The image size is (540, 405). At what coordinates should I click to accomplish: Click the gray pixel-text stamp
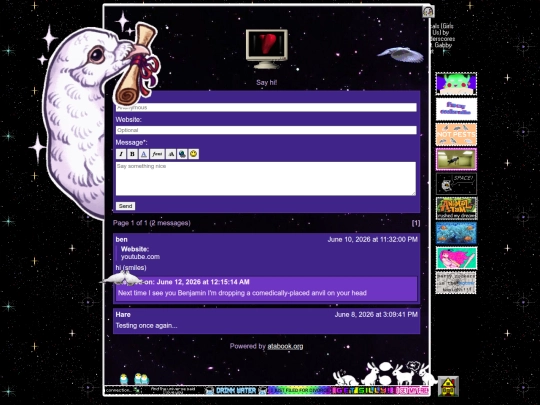pos(456,283)
